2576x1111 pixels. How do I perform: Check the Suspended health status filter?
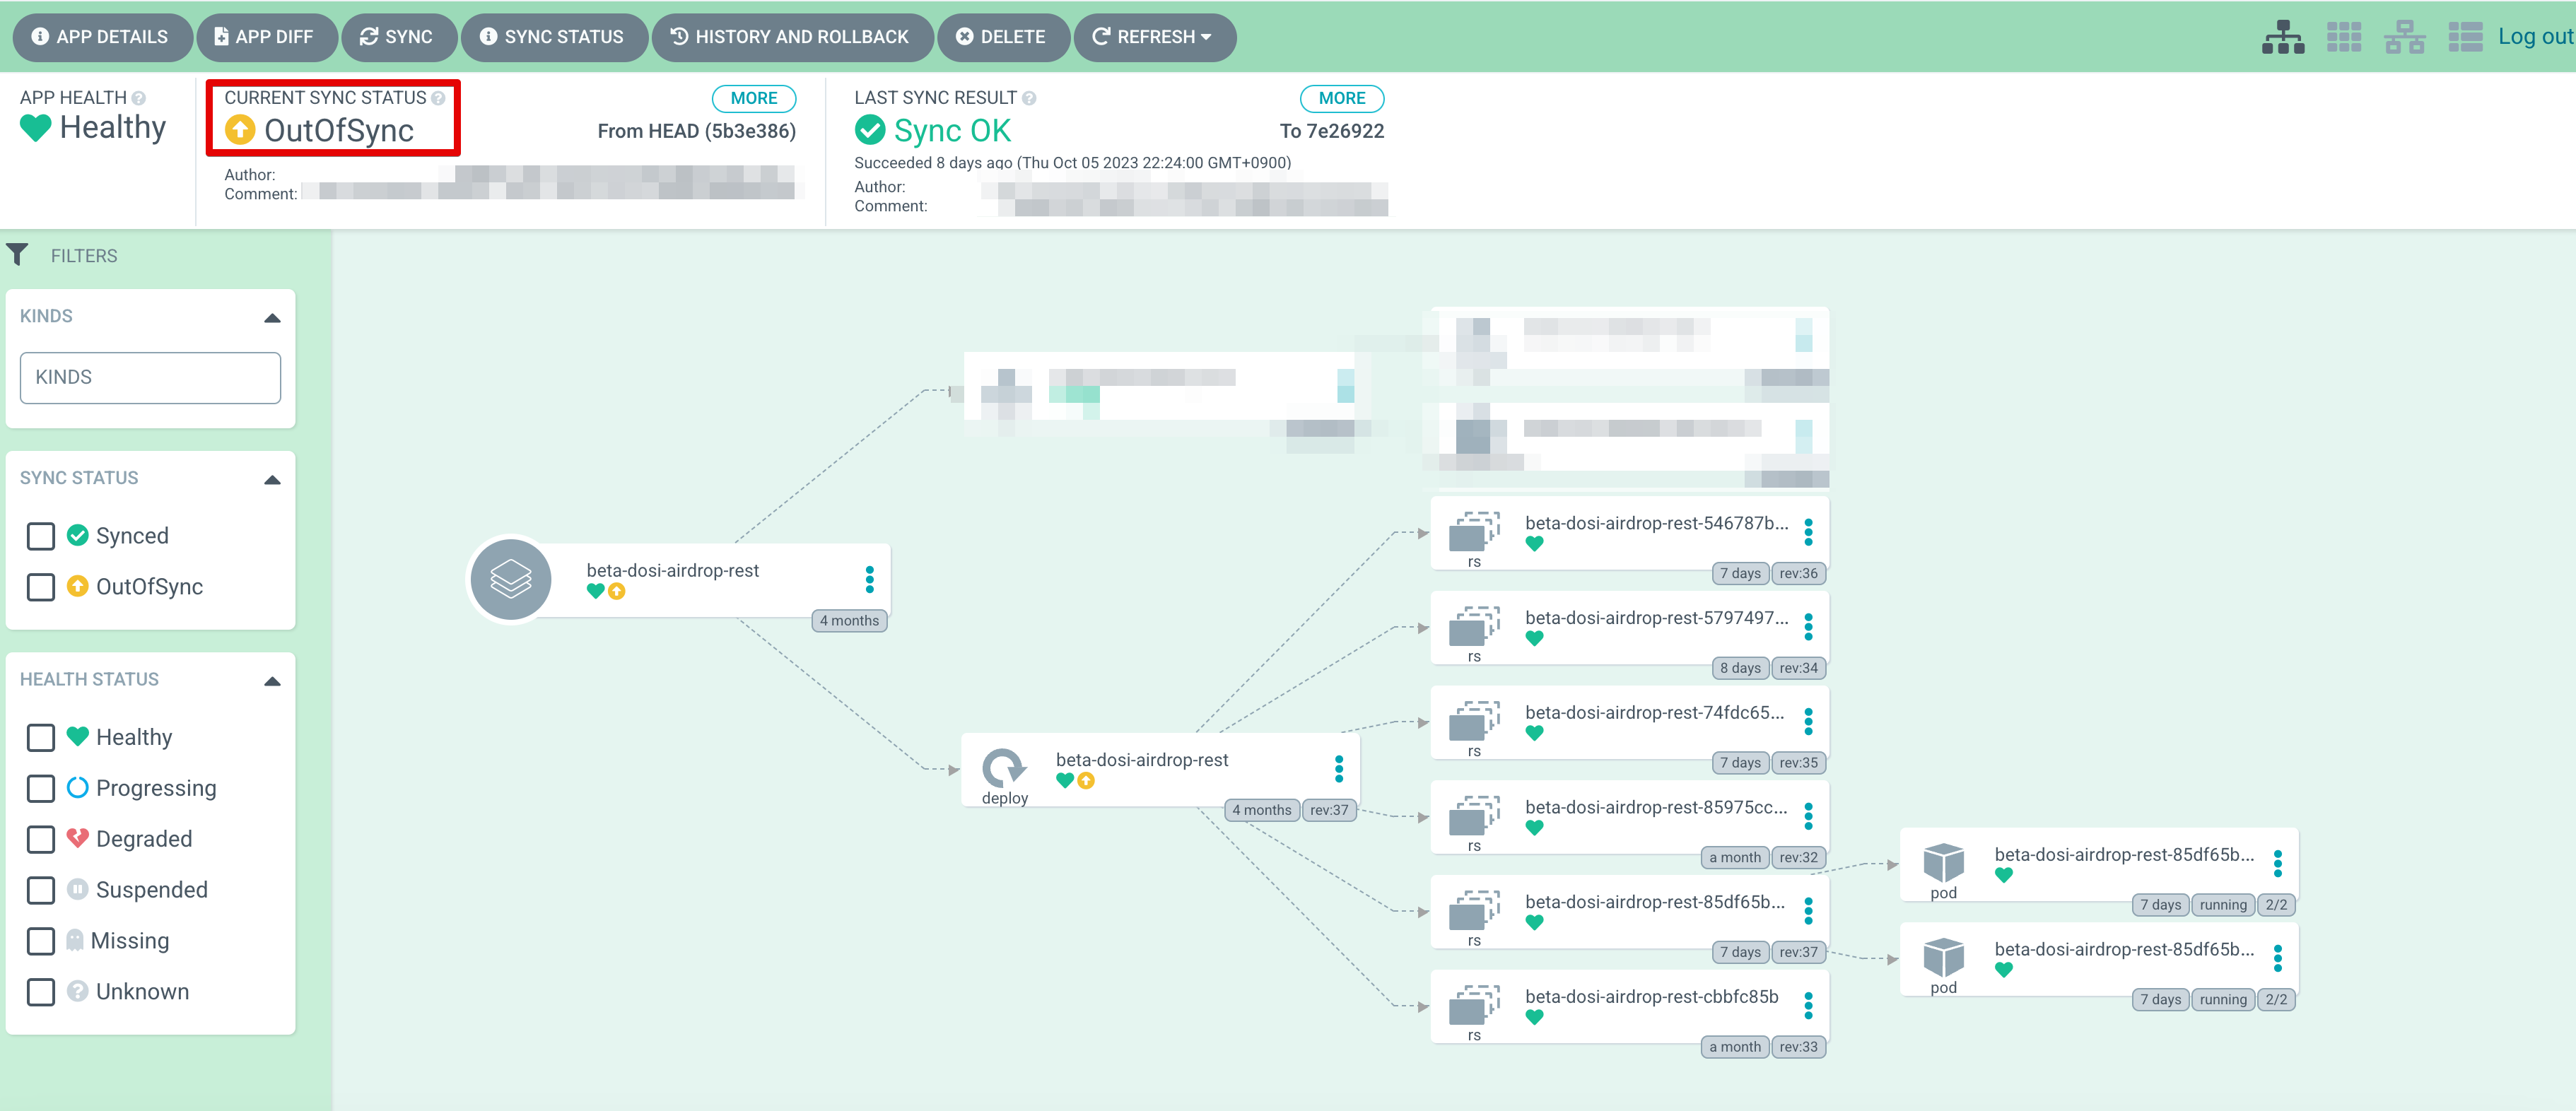click(x=41, y=890)
